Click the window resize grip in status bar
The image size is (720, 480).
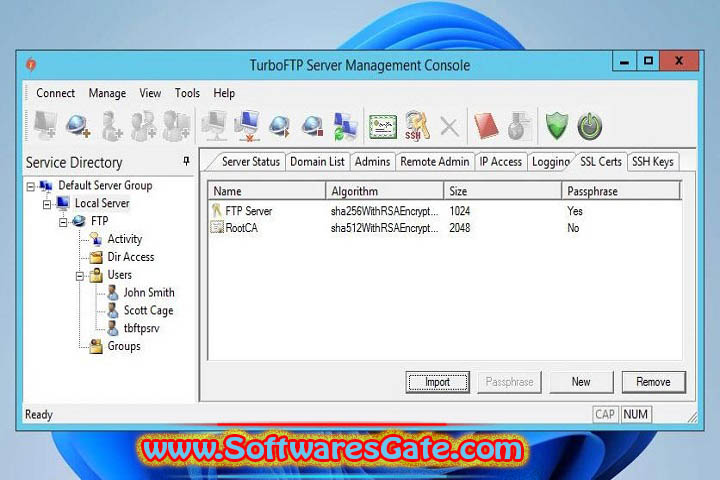pyautogui.click(x=692, y=417)
